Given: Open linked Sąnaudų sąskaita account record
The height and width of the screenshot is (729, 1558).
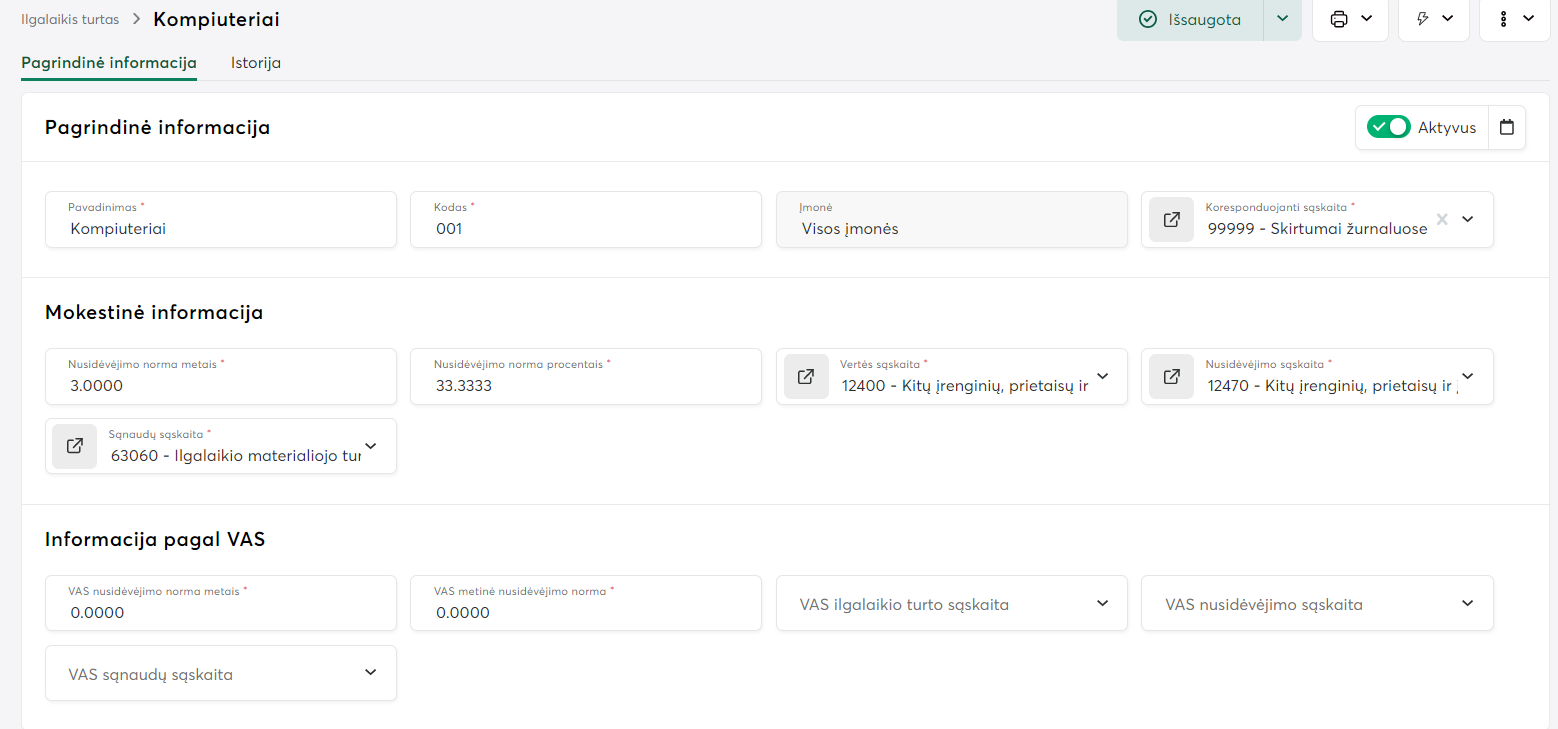Looking at the screenshot, I should coord(75,446).
